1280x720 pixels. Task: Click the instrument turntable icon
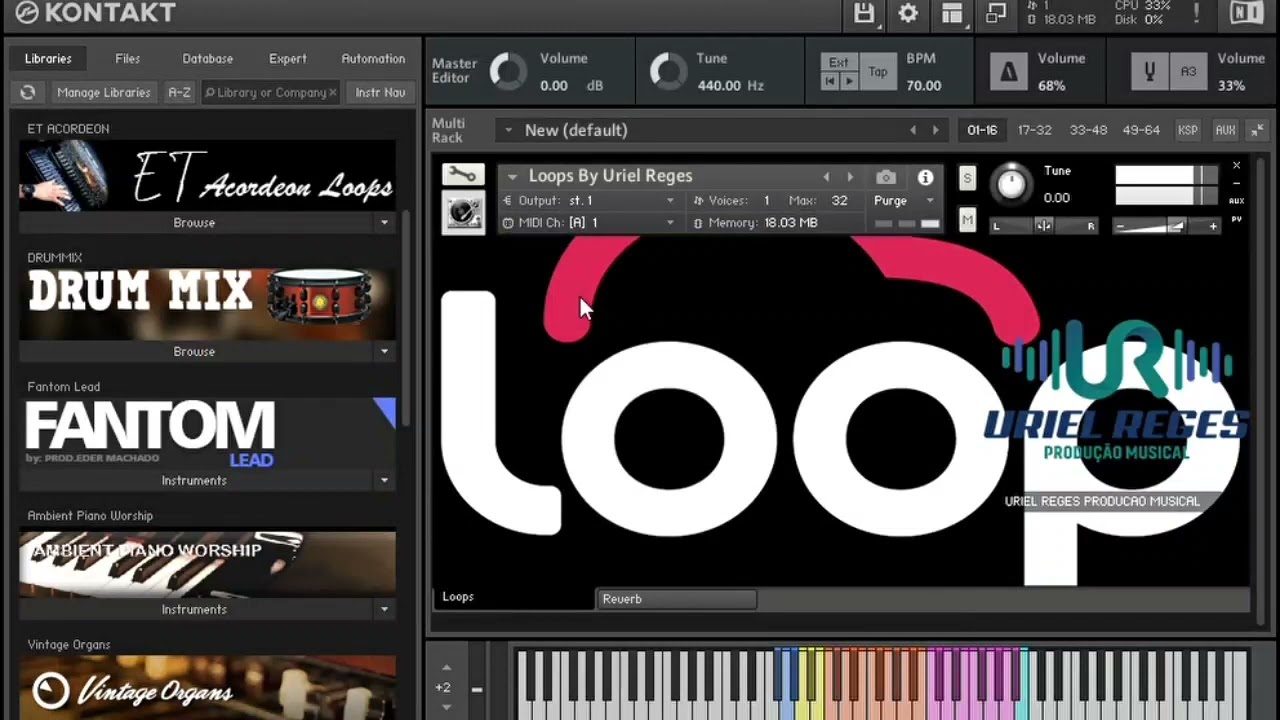pos(463,212)
